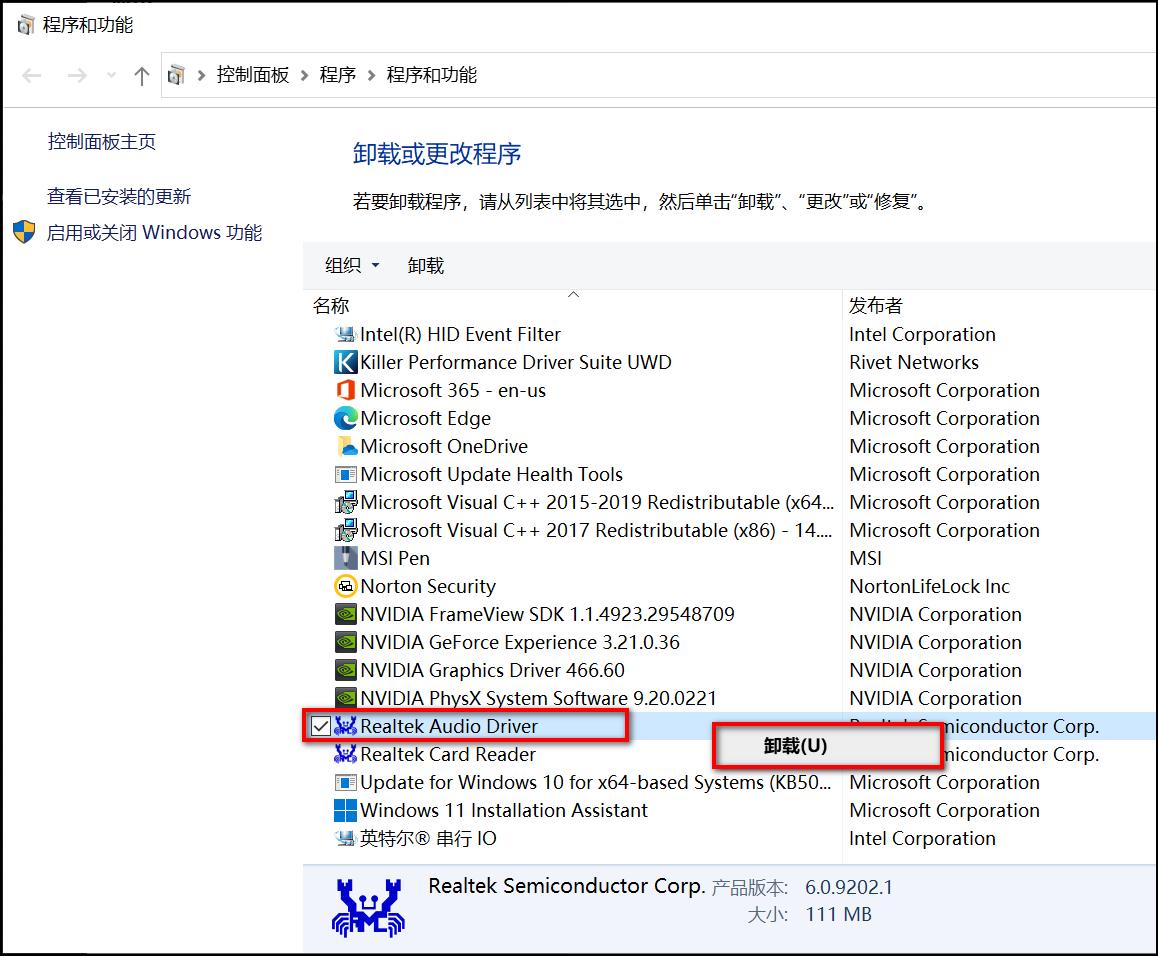
Task: Uncheck the Realtek Audio Driver checkbox
Action: pyautogui.click(x=322, y=726)
